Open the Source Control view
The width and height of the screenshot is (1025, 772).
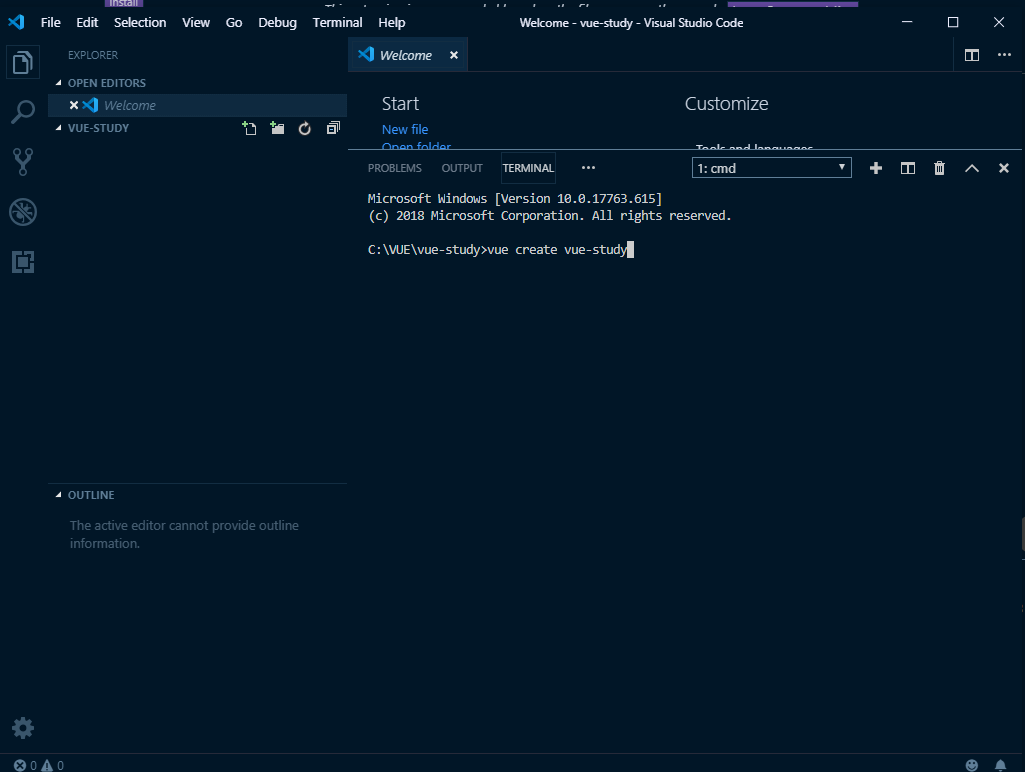[23, 161]
